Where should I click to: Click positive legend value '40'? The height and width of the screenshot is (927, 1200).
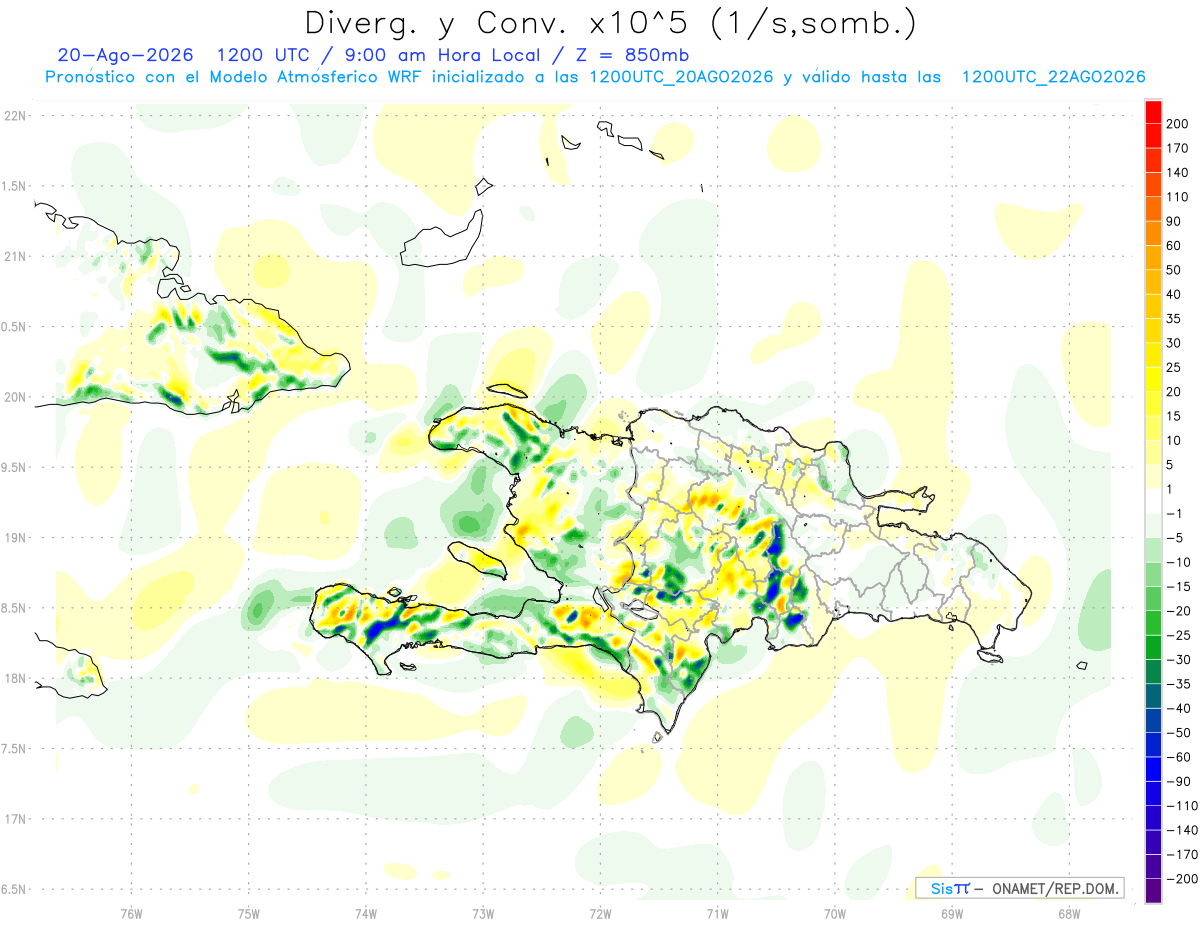coord(1174,294)
